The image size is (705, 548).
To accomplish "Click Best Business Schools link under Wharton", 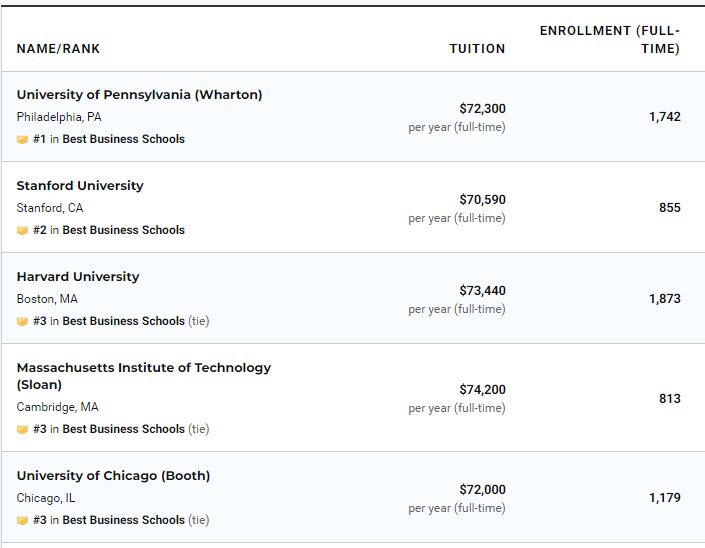I will [123, 140].
